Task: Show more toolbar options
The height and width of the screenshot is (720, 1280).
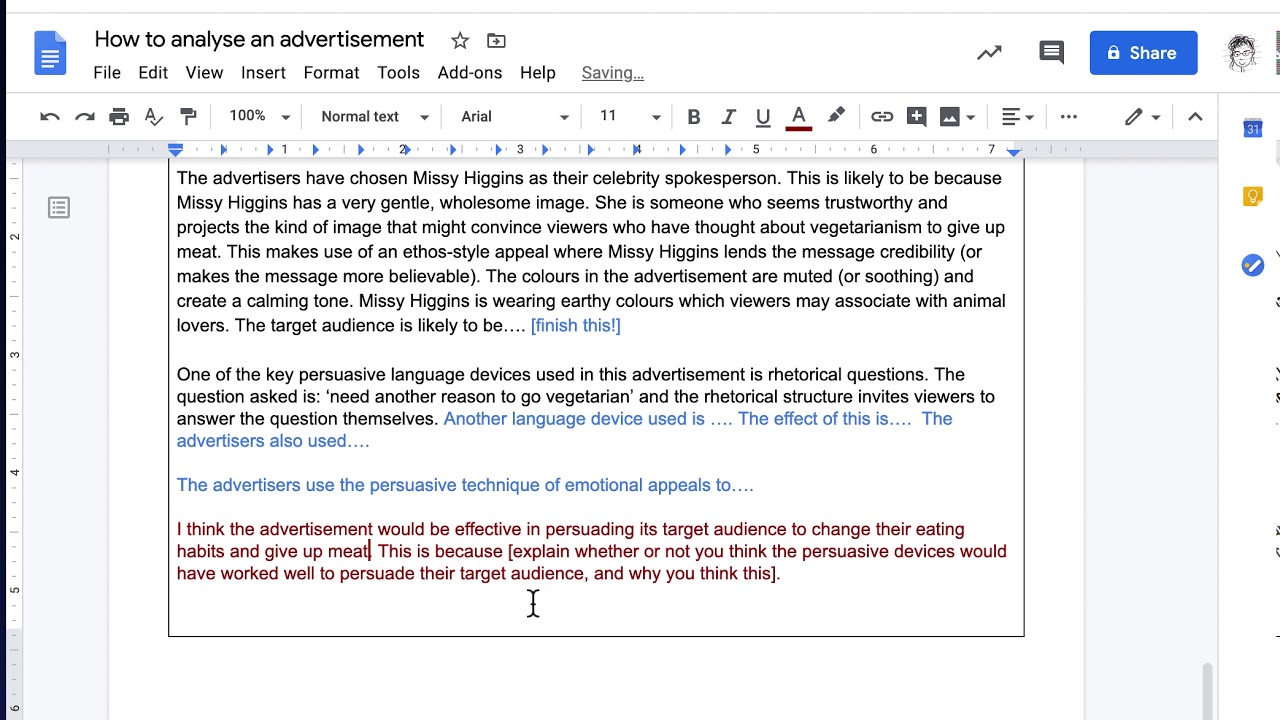Action: 1069,117
